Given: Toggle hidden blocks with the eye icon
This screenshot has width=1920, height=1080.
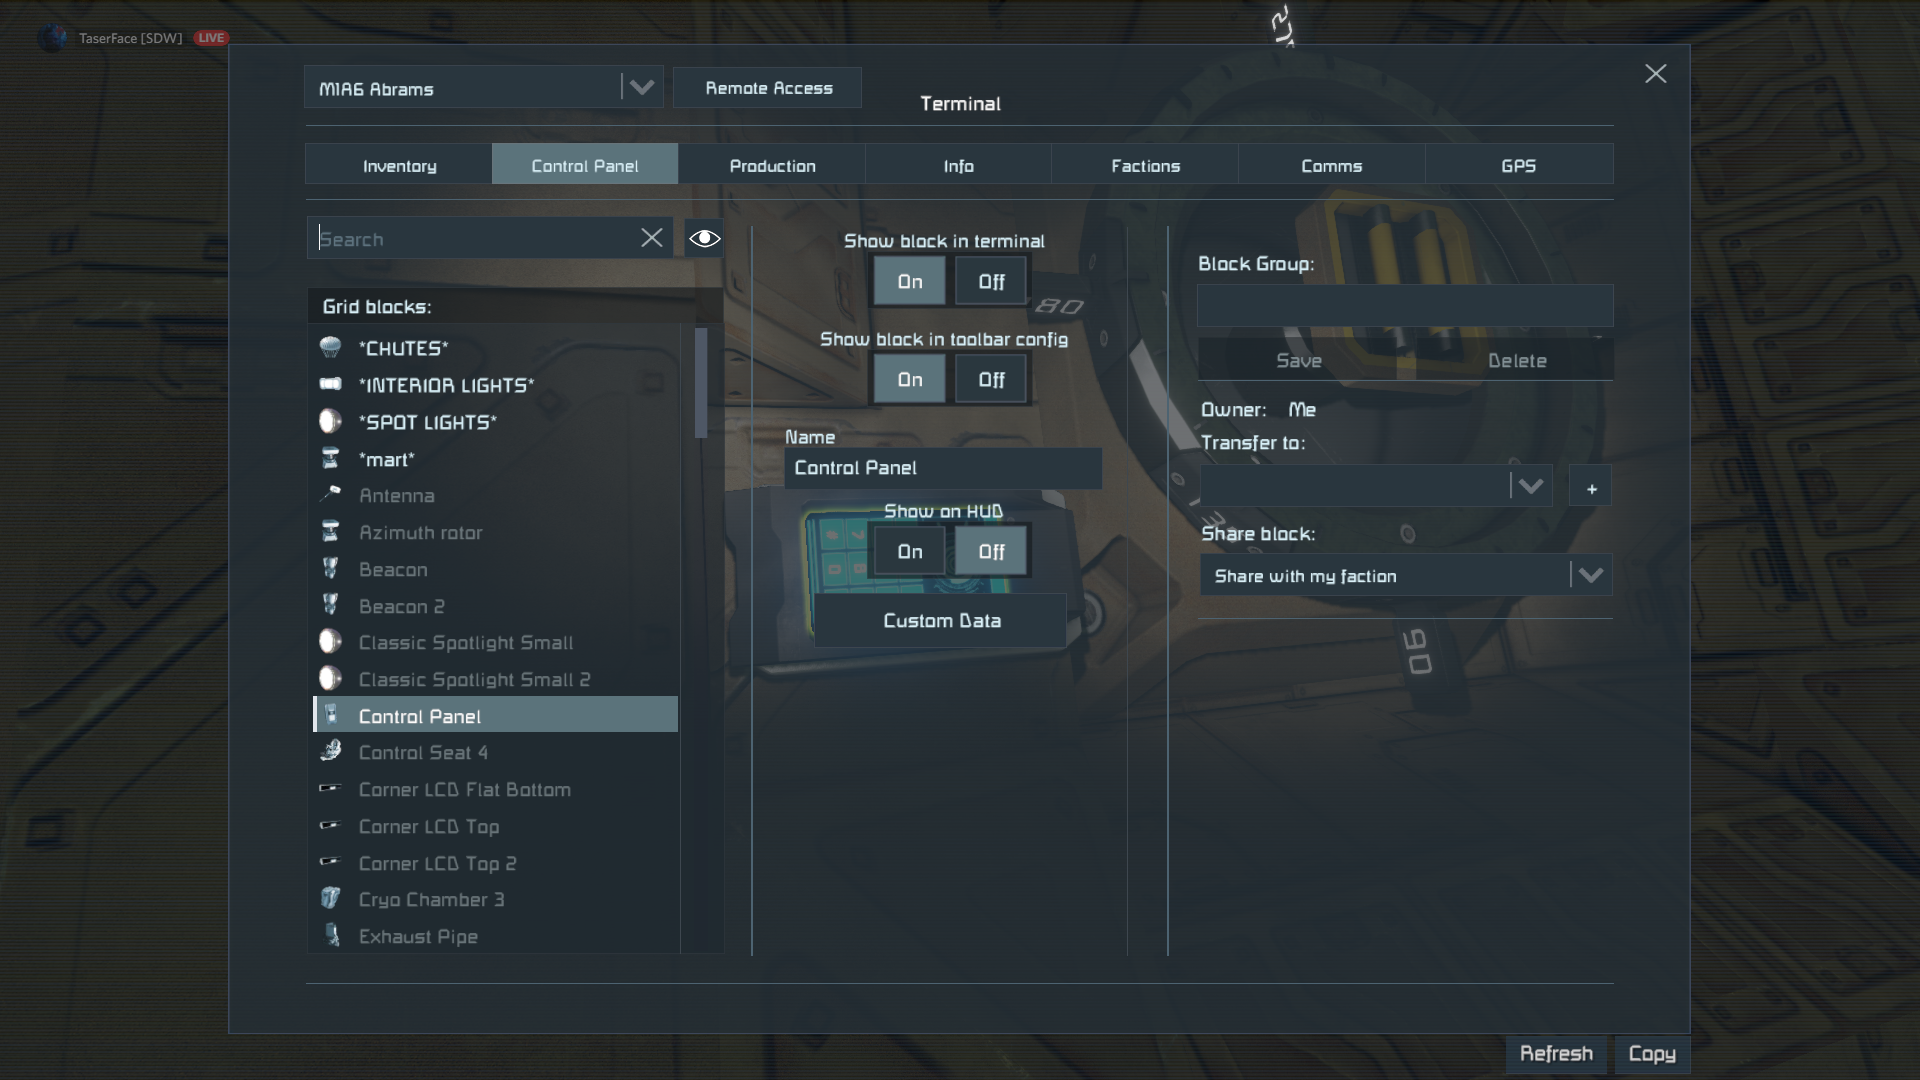Looking at the screenshot, I should coord(704,238).
